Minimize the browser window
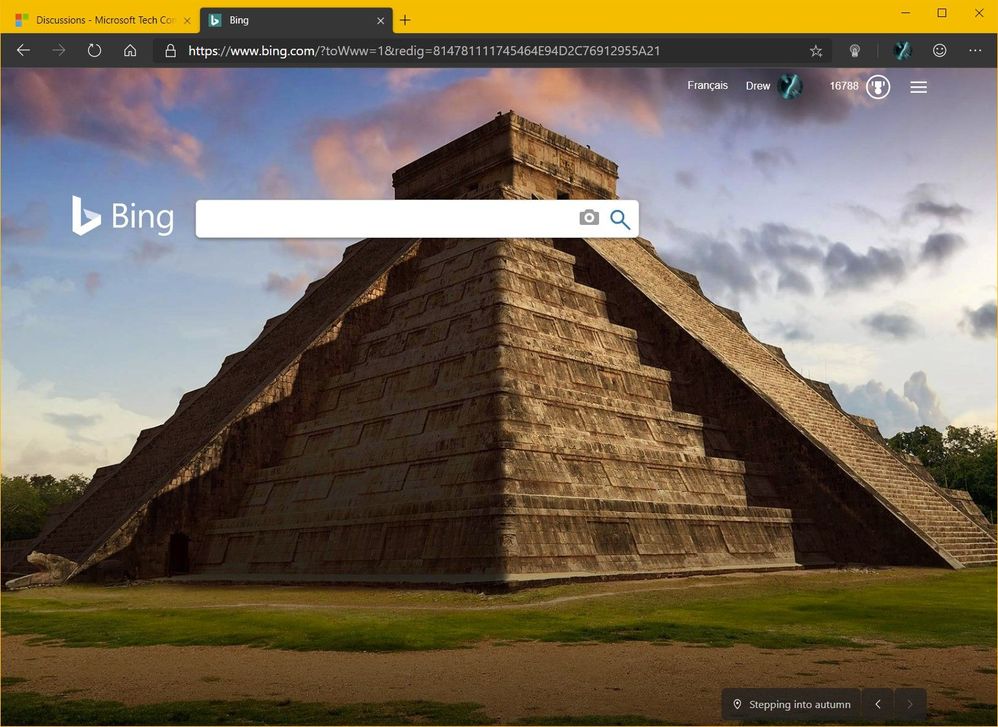This screenshot has height=727, width=998. [x=906, y=13]
